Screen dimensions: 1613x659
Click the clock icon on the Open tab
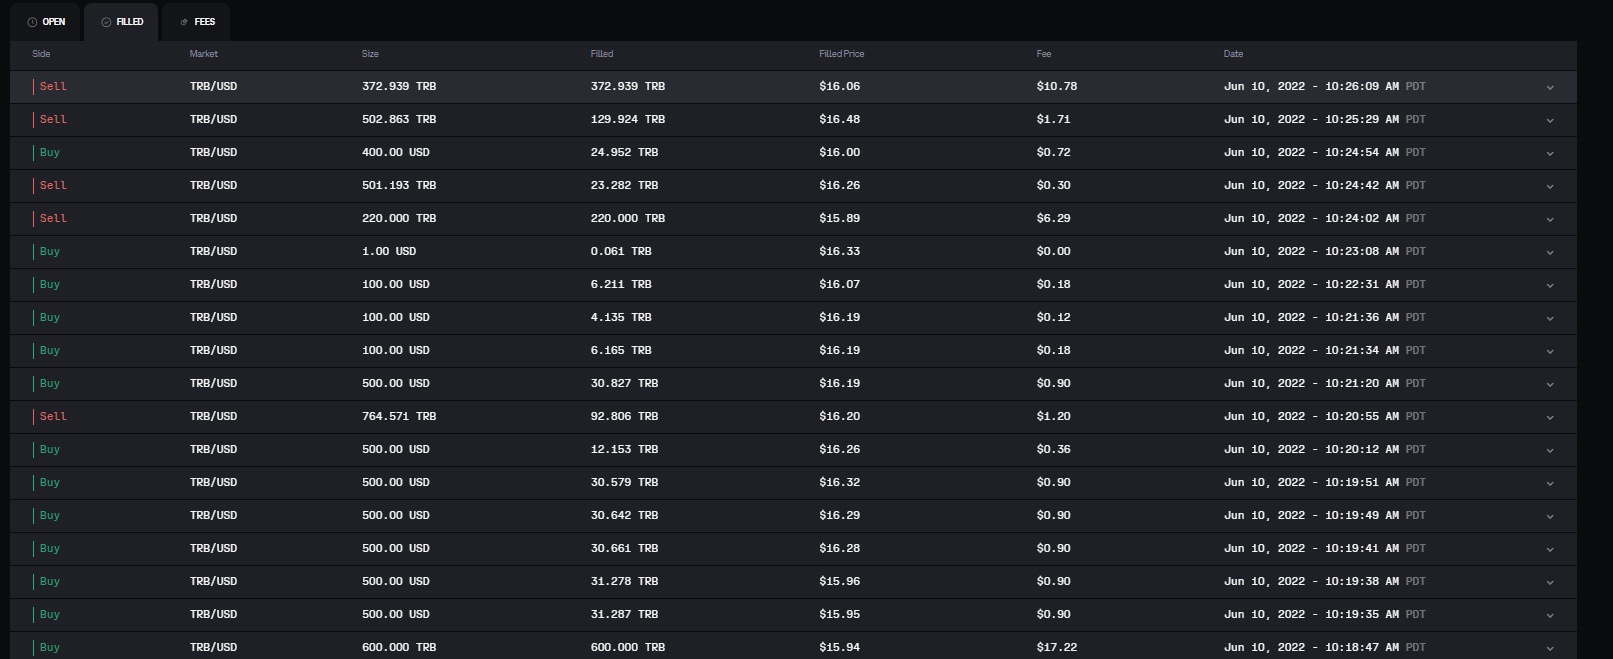pyautogui.click(x=32, y=22)
